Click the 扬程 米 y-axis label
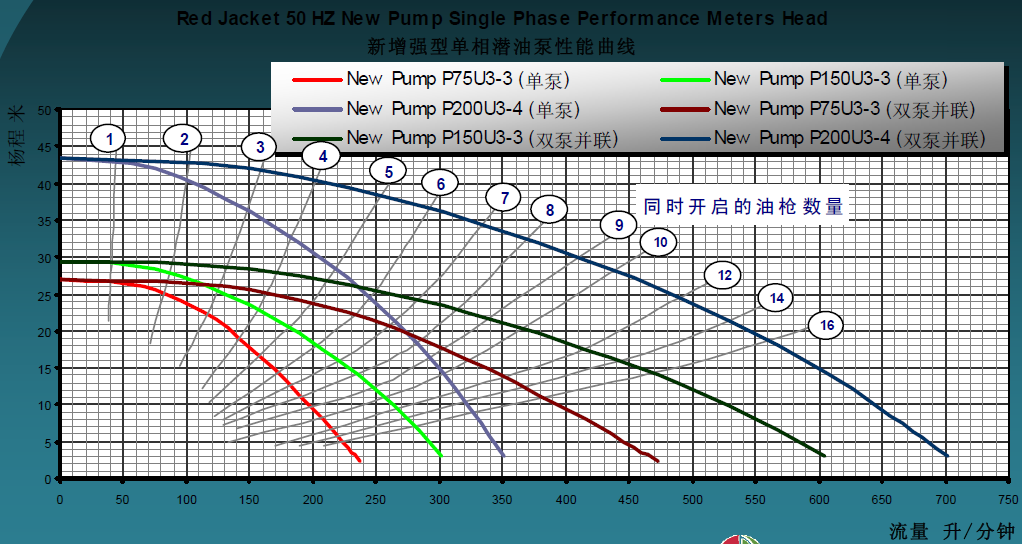The width and height of the screenshot is (1022, 544). [x=19, y=136]
